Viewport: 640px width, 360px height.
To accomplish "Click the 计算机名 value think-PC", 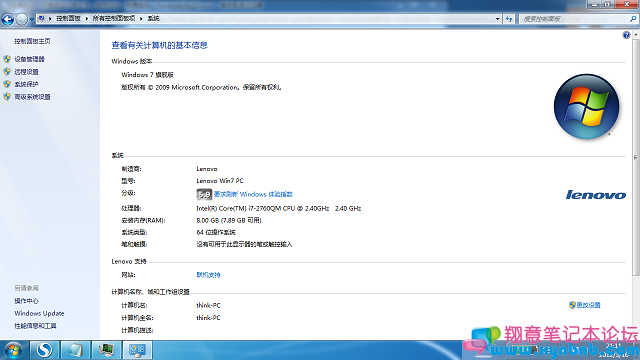I will point(208,305).
